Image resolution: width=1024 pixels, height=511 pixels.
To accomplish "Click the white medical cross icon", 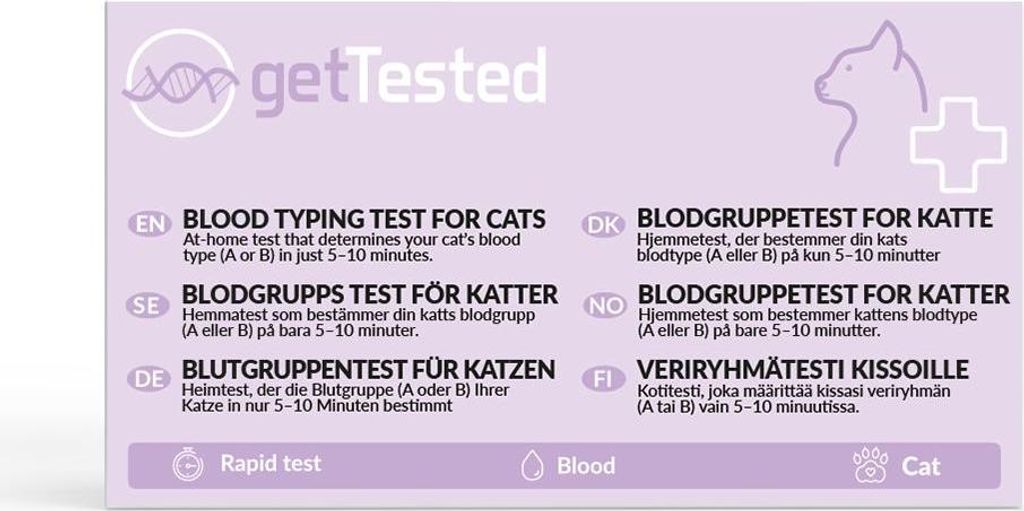I will pyautogui.click(x=958, y=145).
